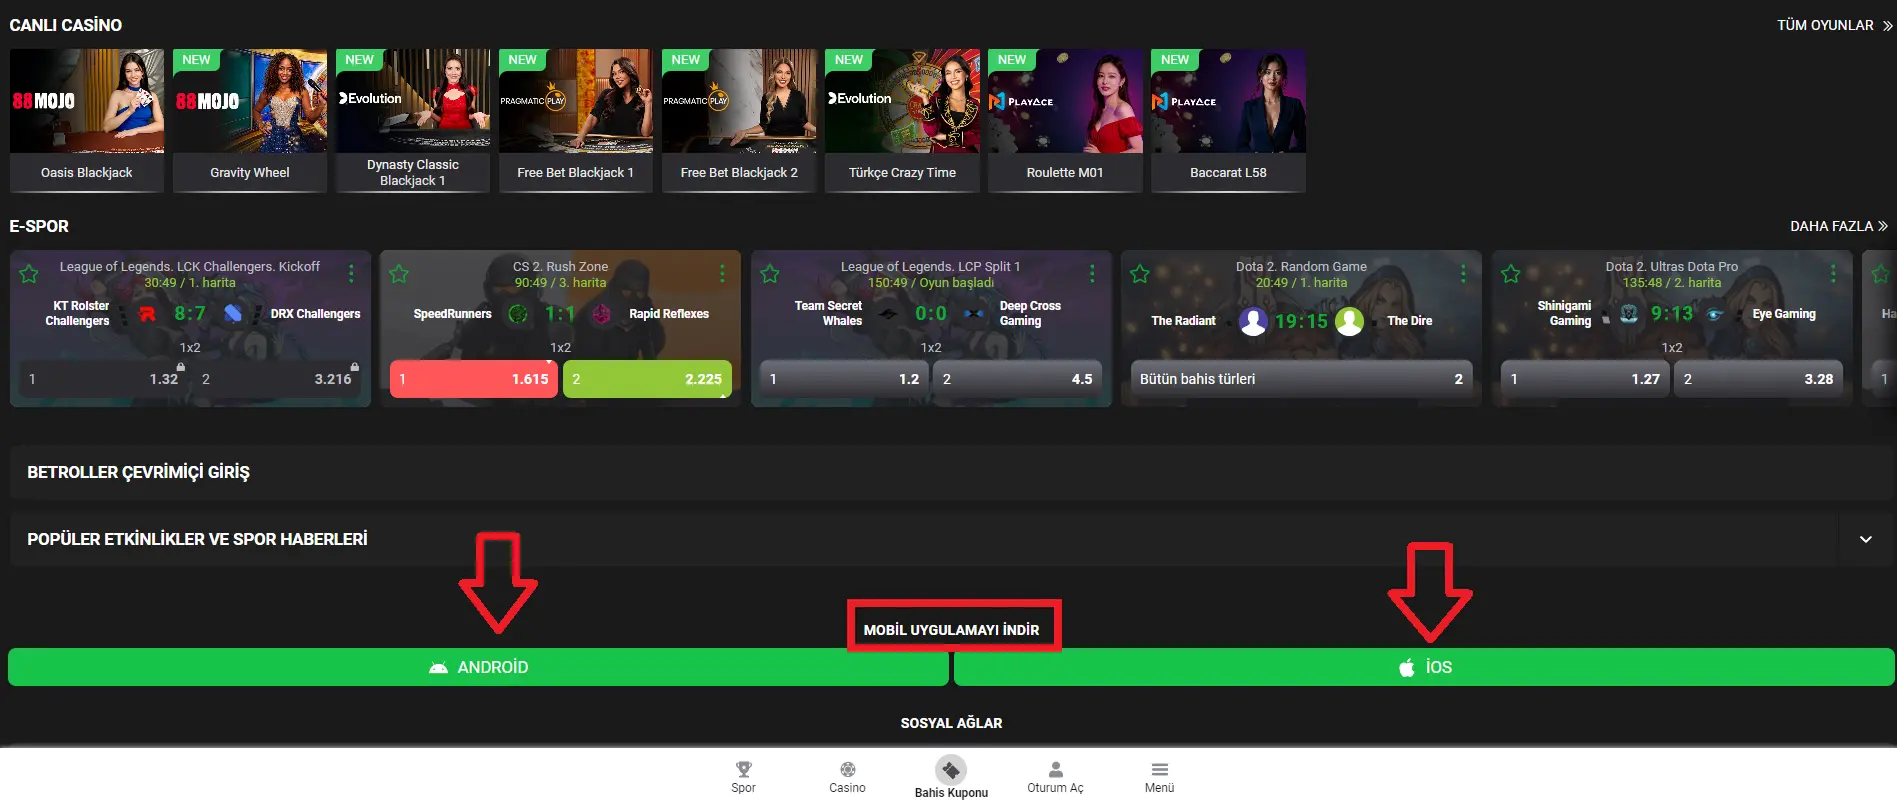Open three-dot options on Dota 2 Random Game card
Image resolution: width=1897 pixels, height=811 pixels.
[1463, 274]
